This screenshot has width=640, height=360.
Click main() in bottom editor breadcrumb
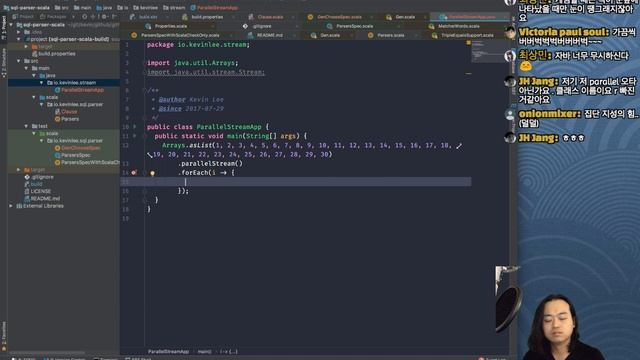tap(204, 351)
